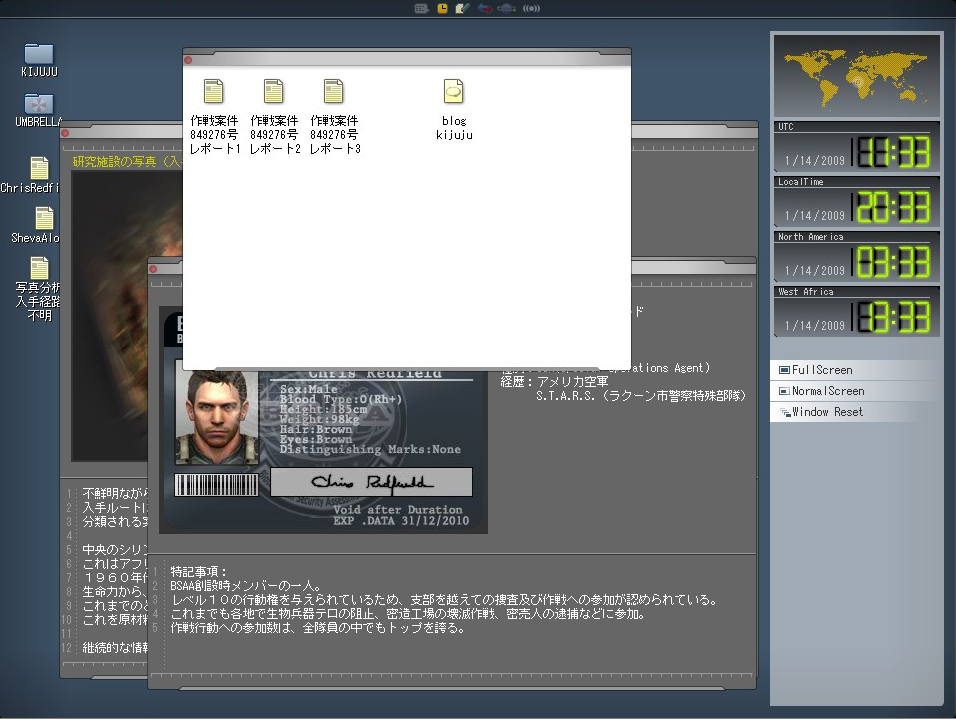Click the UTC clock display

857,146
